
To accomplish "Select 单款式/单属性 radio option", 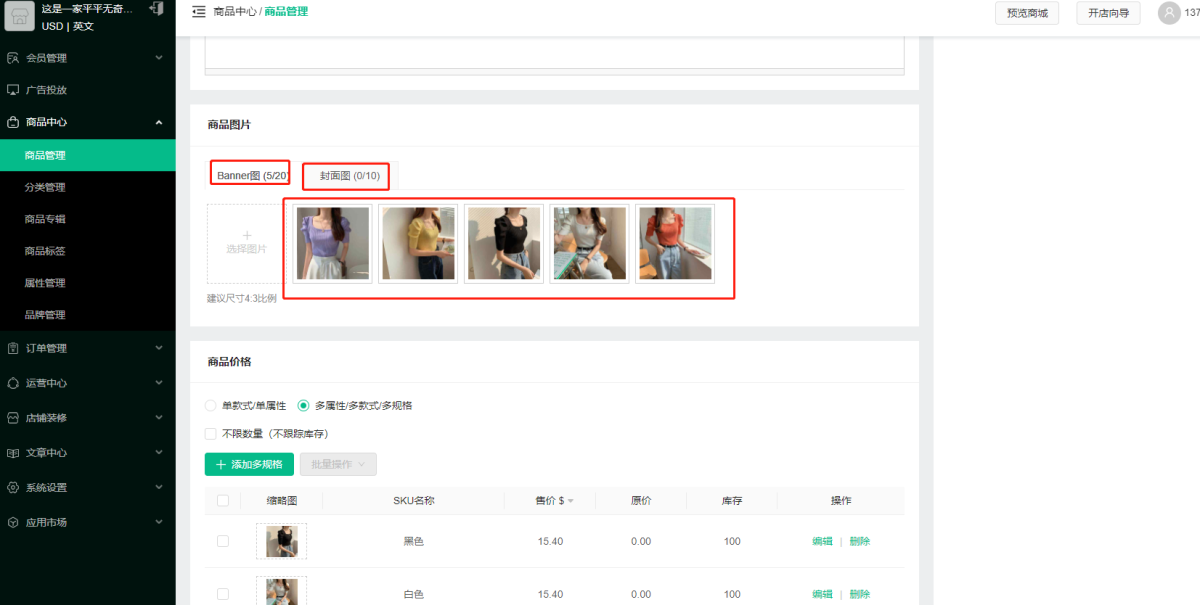I will coord(210,406).
